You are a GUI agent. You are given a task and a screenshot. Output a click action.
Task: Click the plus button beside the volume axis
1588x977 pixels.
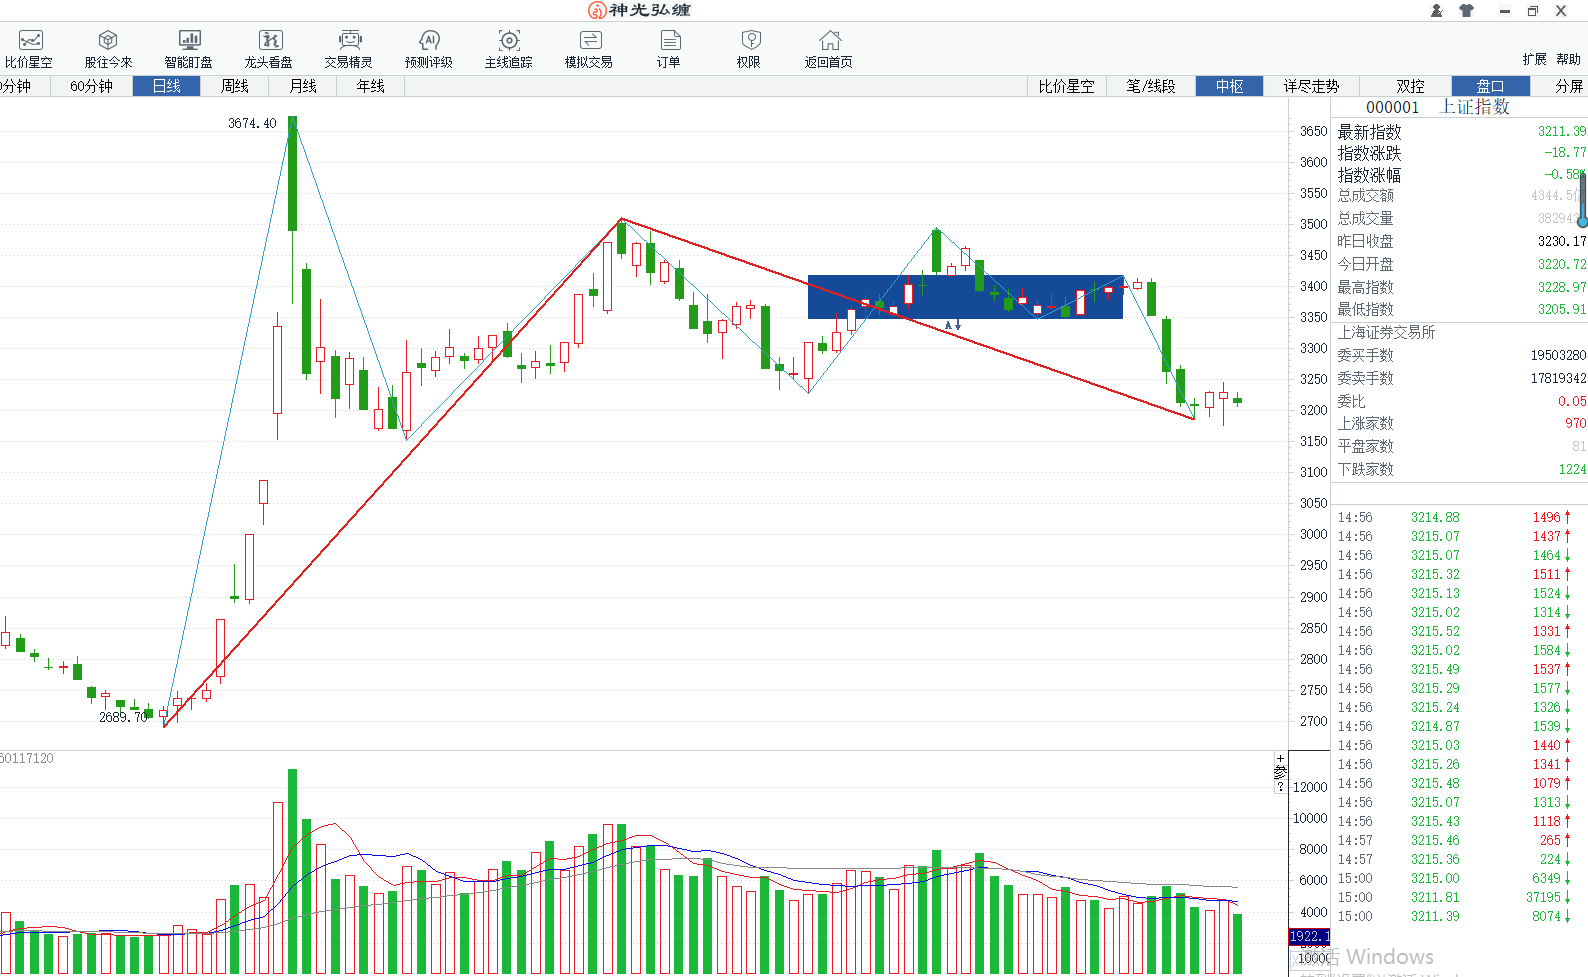1280,759
